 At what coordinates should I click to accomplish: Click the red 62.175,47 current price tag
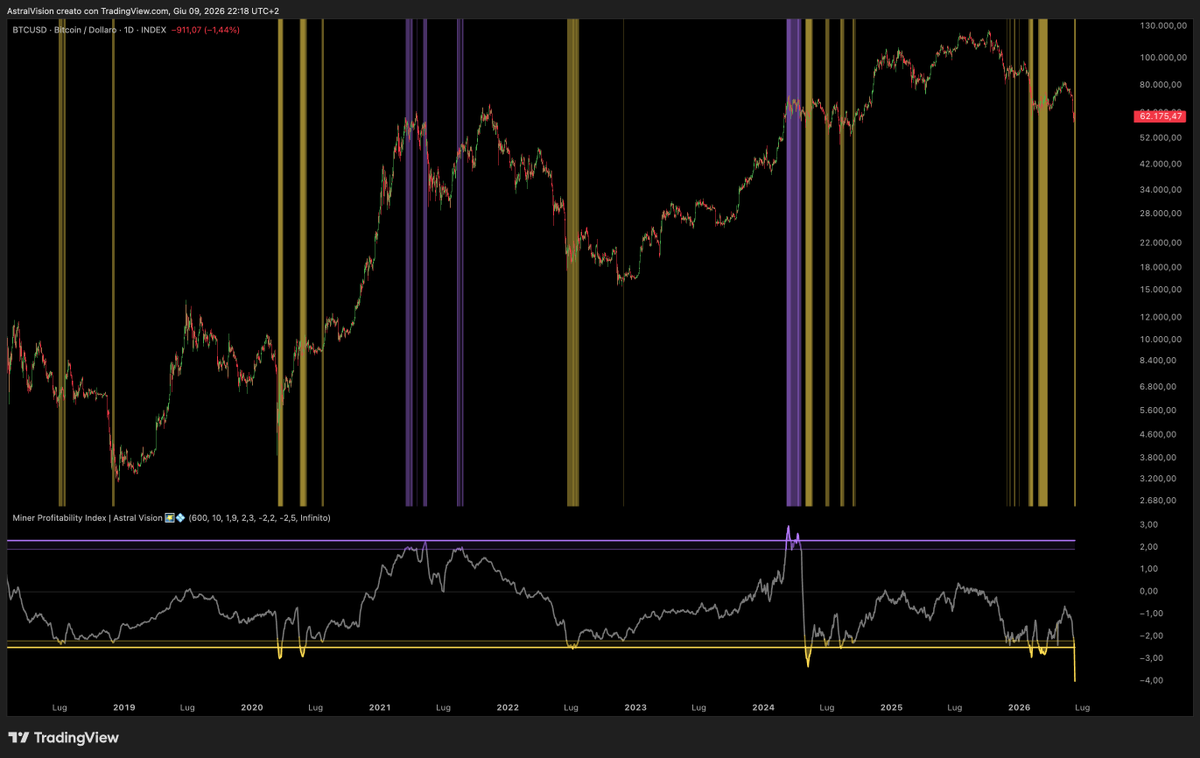(1160, 117)
